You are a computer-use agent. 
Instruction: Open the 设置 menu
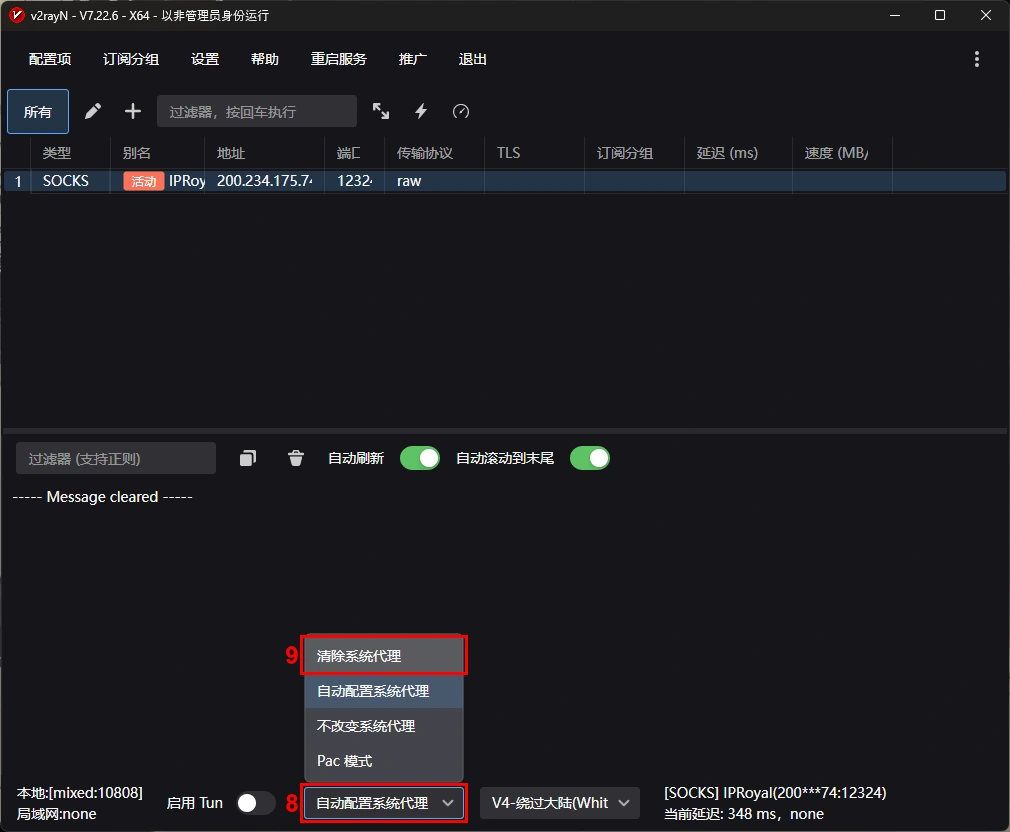tap(205, 59)
